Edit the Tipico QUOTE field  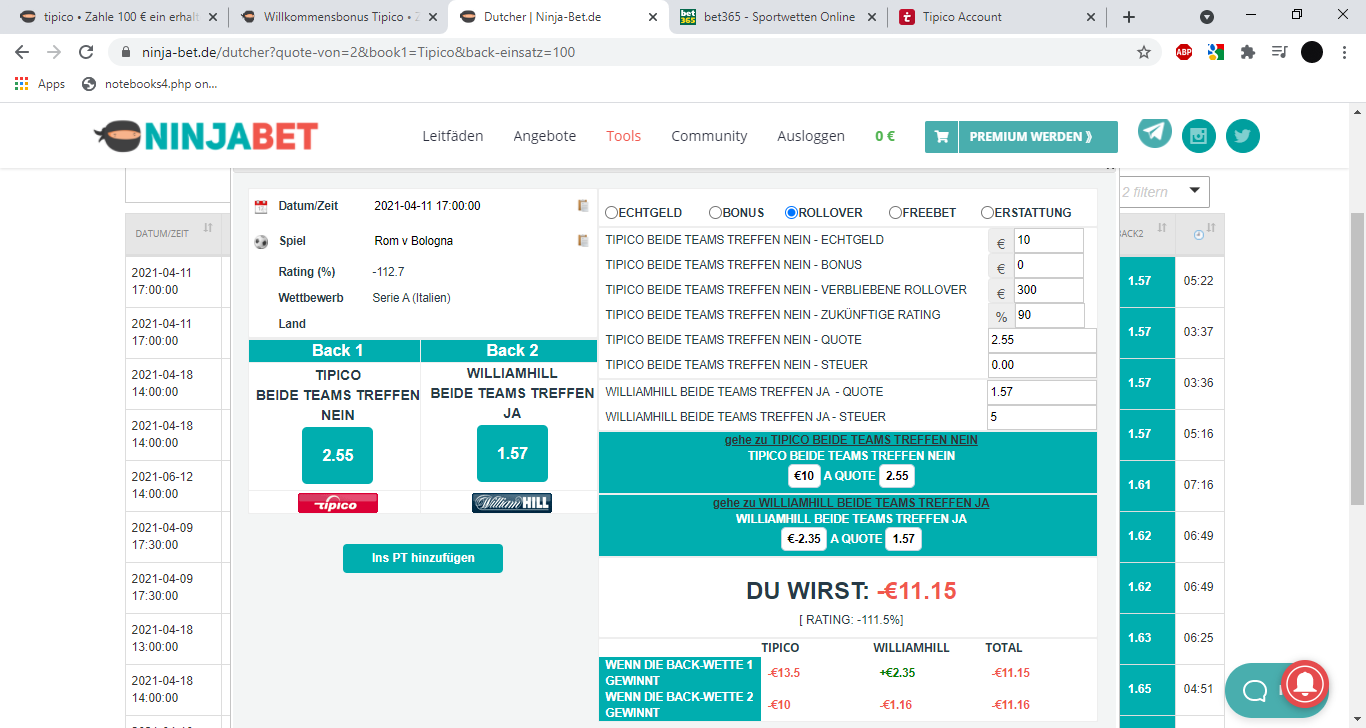click(1042, 341)
